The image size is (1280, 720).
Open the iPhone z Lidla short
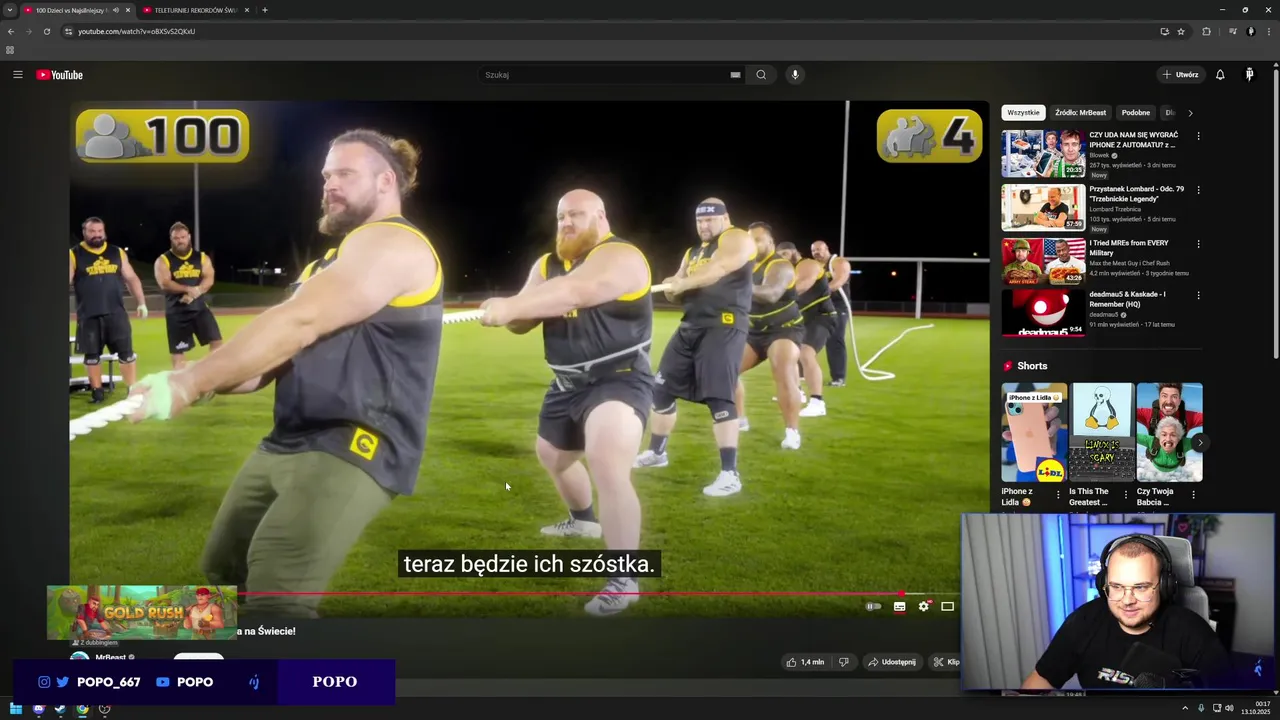click(x=1034, y=432)
